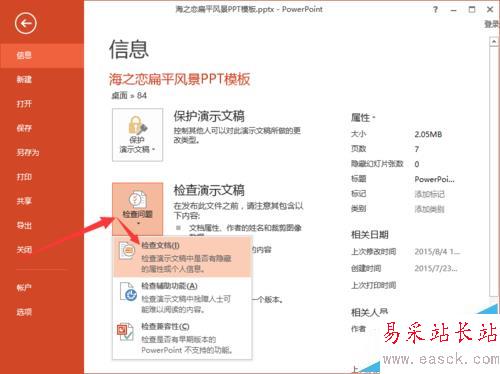
Task: Click the 保护演示文稿 heading text
Action: tap(209, 116)
